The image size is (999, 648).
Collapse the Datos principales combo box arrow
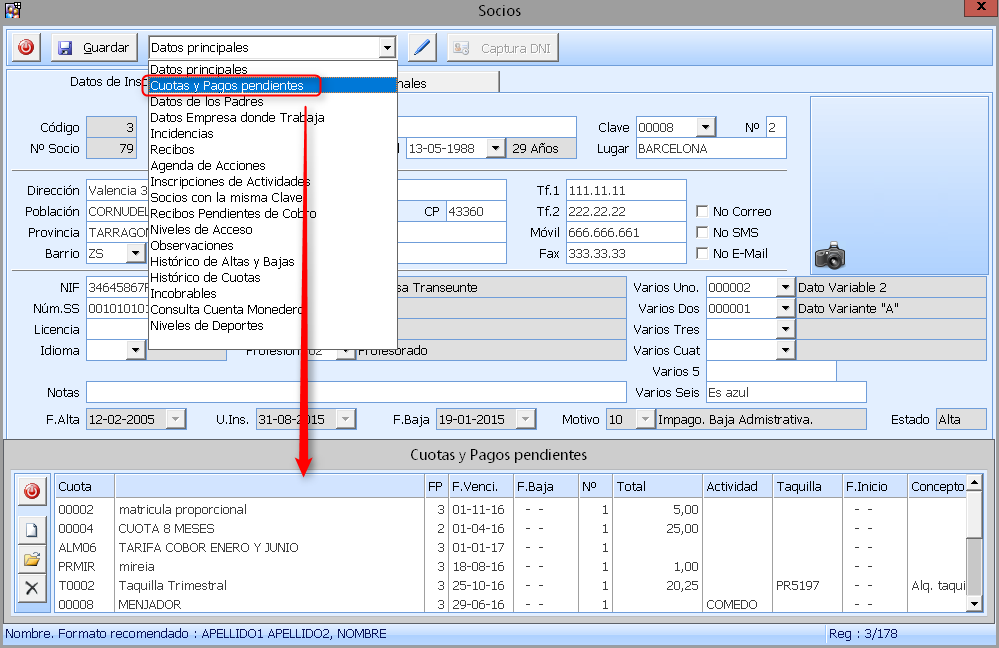pyautogui.click(x=387, y=48)
